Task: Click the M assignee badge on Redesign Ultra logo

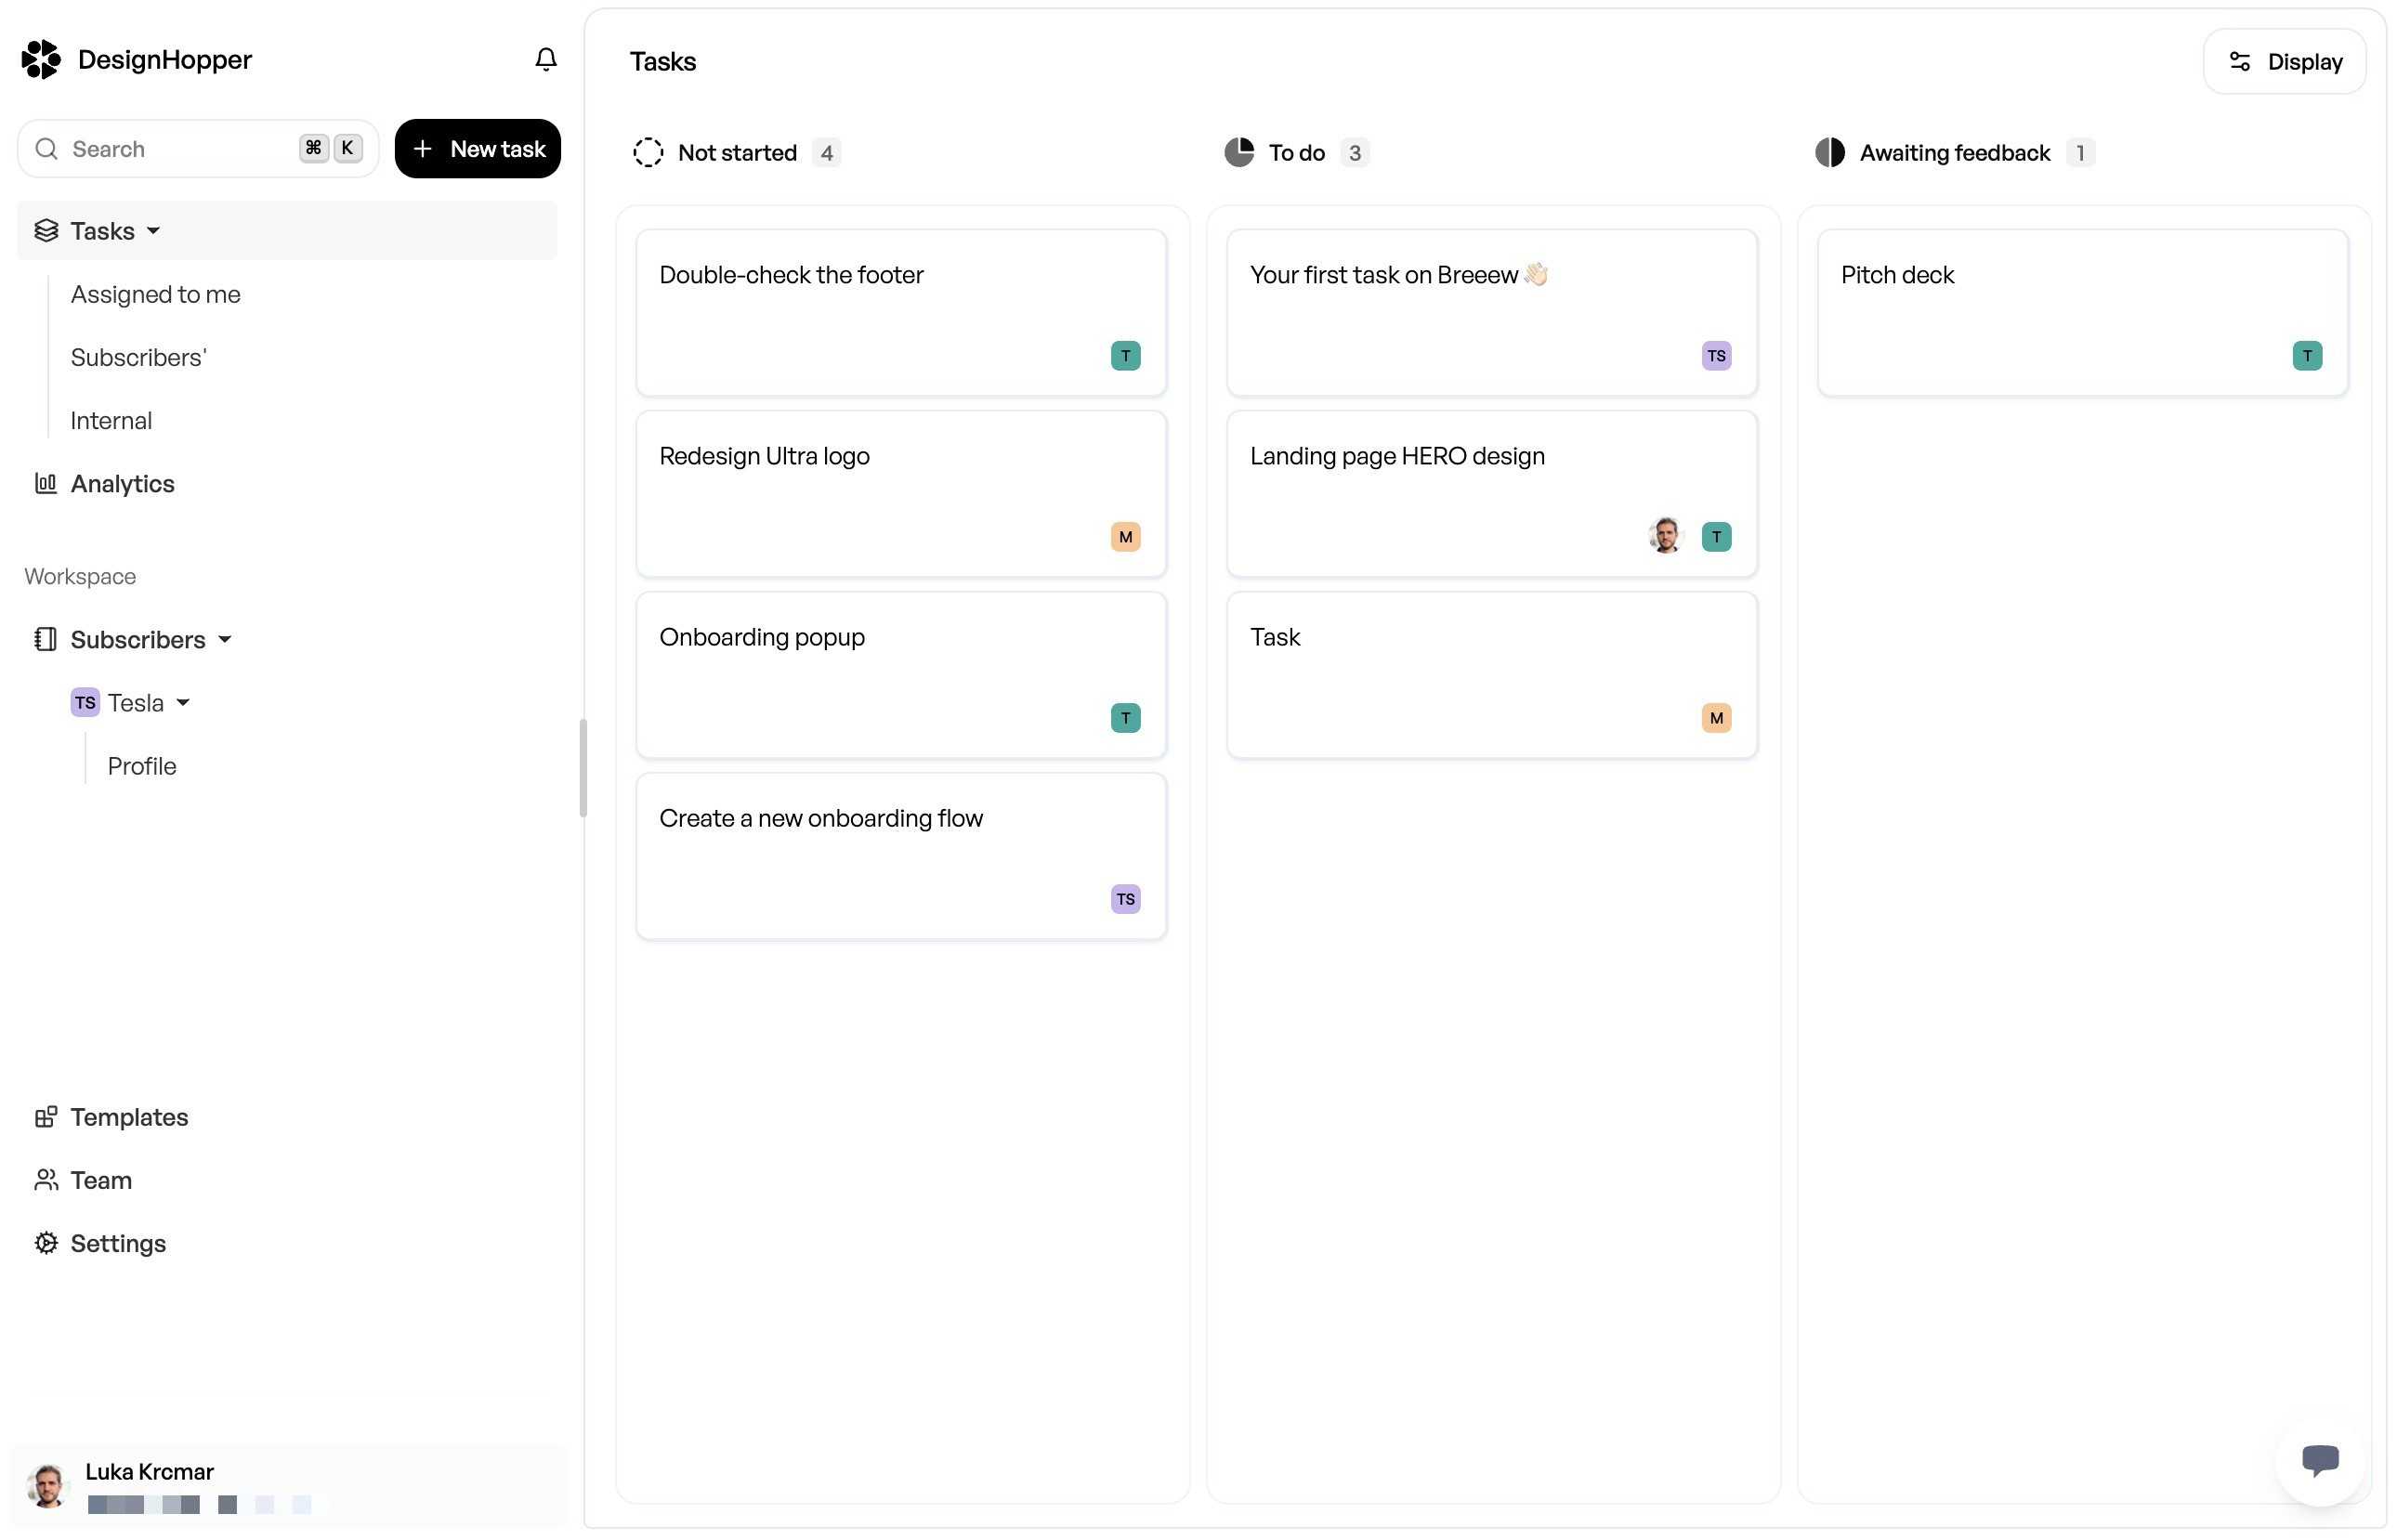Action: tap(1125, 537)
